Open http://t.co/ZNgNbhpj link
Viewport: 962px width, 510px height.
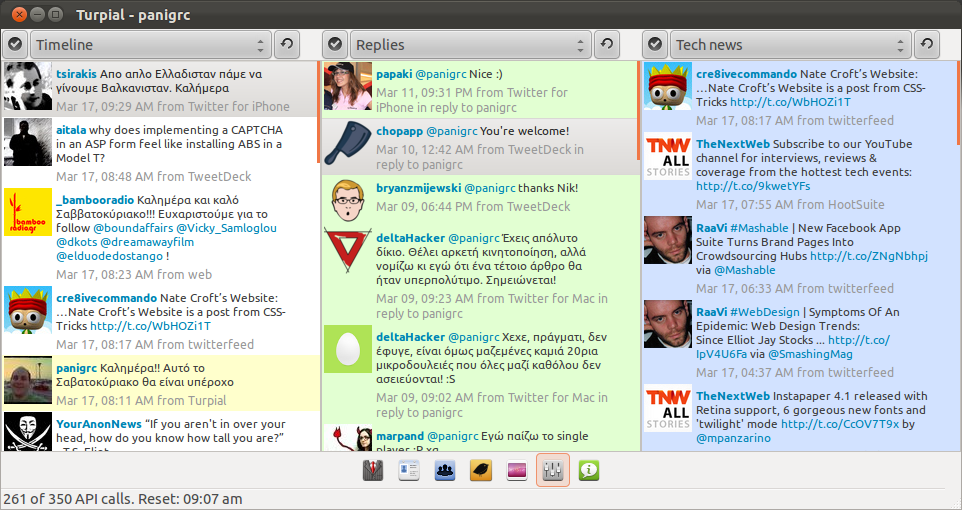869,256
